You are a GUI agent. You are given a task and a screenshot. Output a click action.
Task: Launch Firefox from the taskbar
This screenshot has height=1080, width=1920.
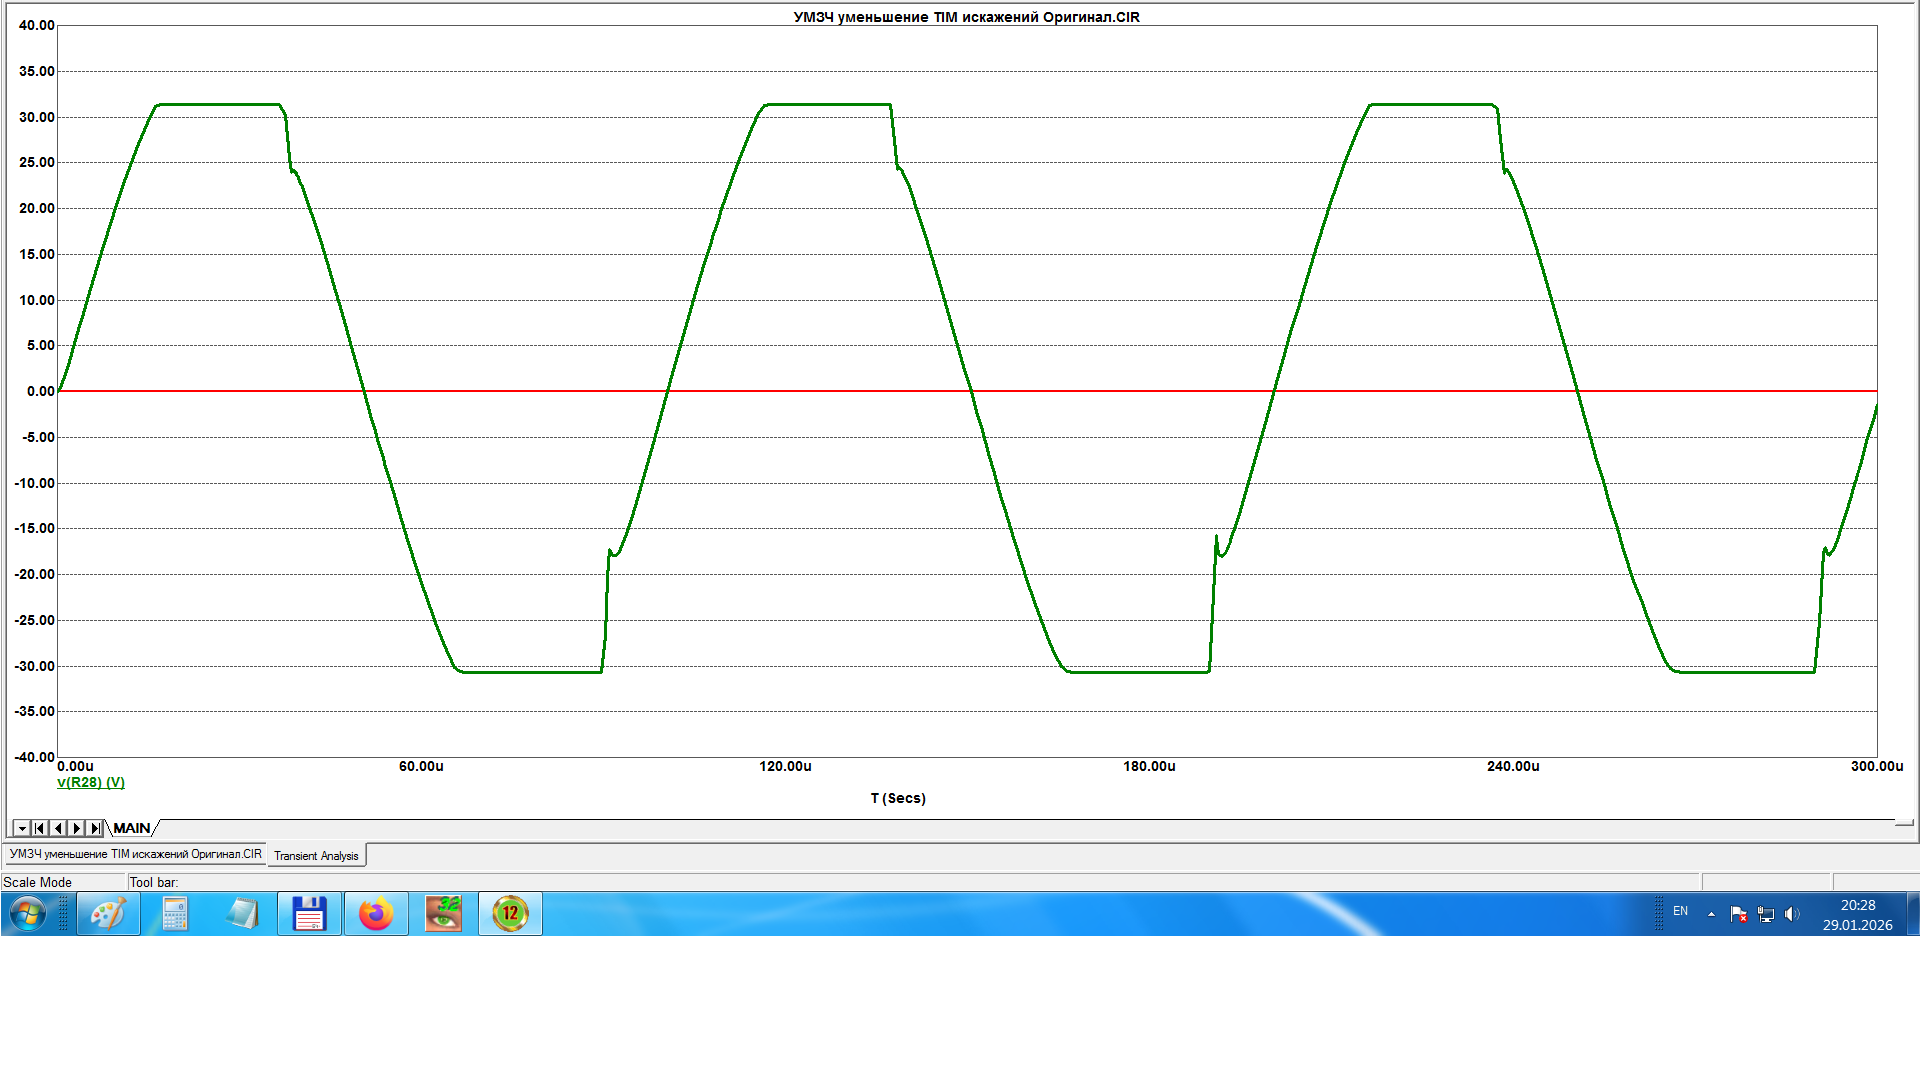point(376,914)
